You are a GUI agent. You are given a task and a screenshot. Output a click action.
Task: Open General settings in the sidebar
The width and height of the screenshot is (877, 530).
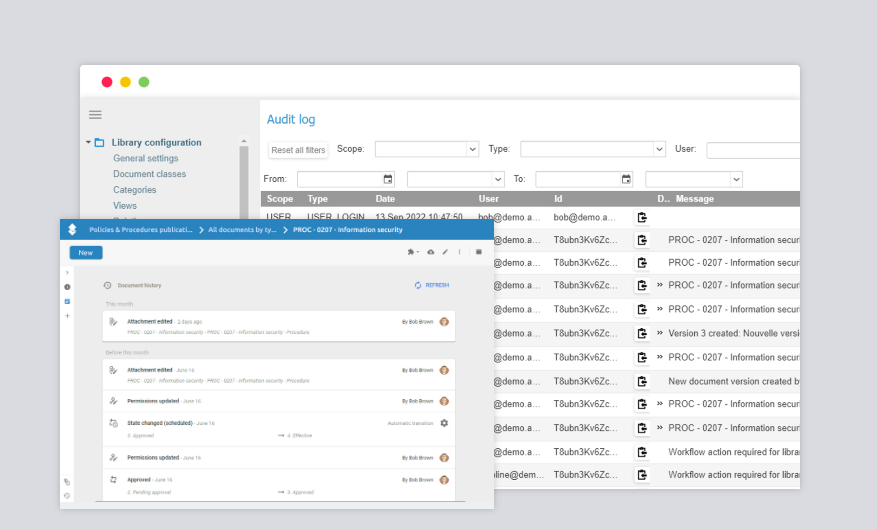(x=145, y=158)
